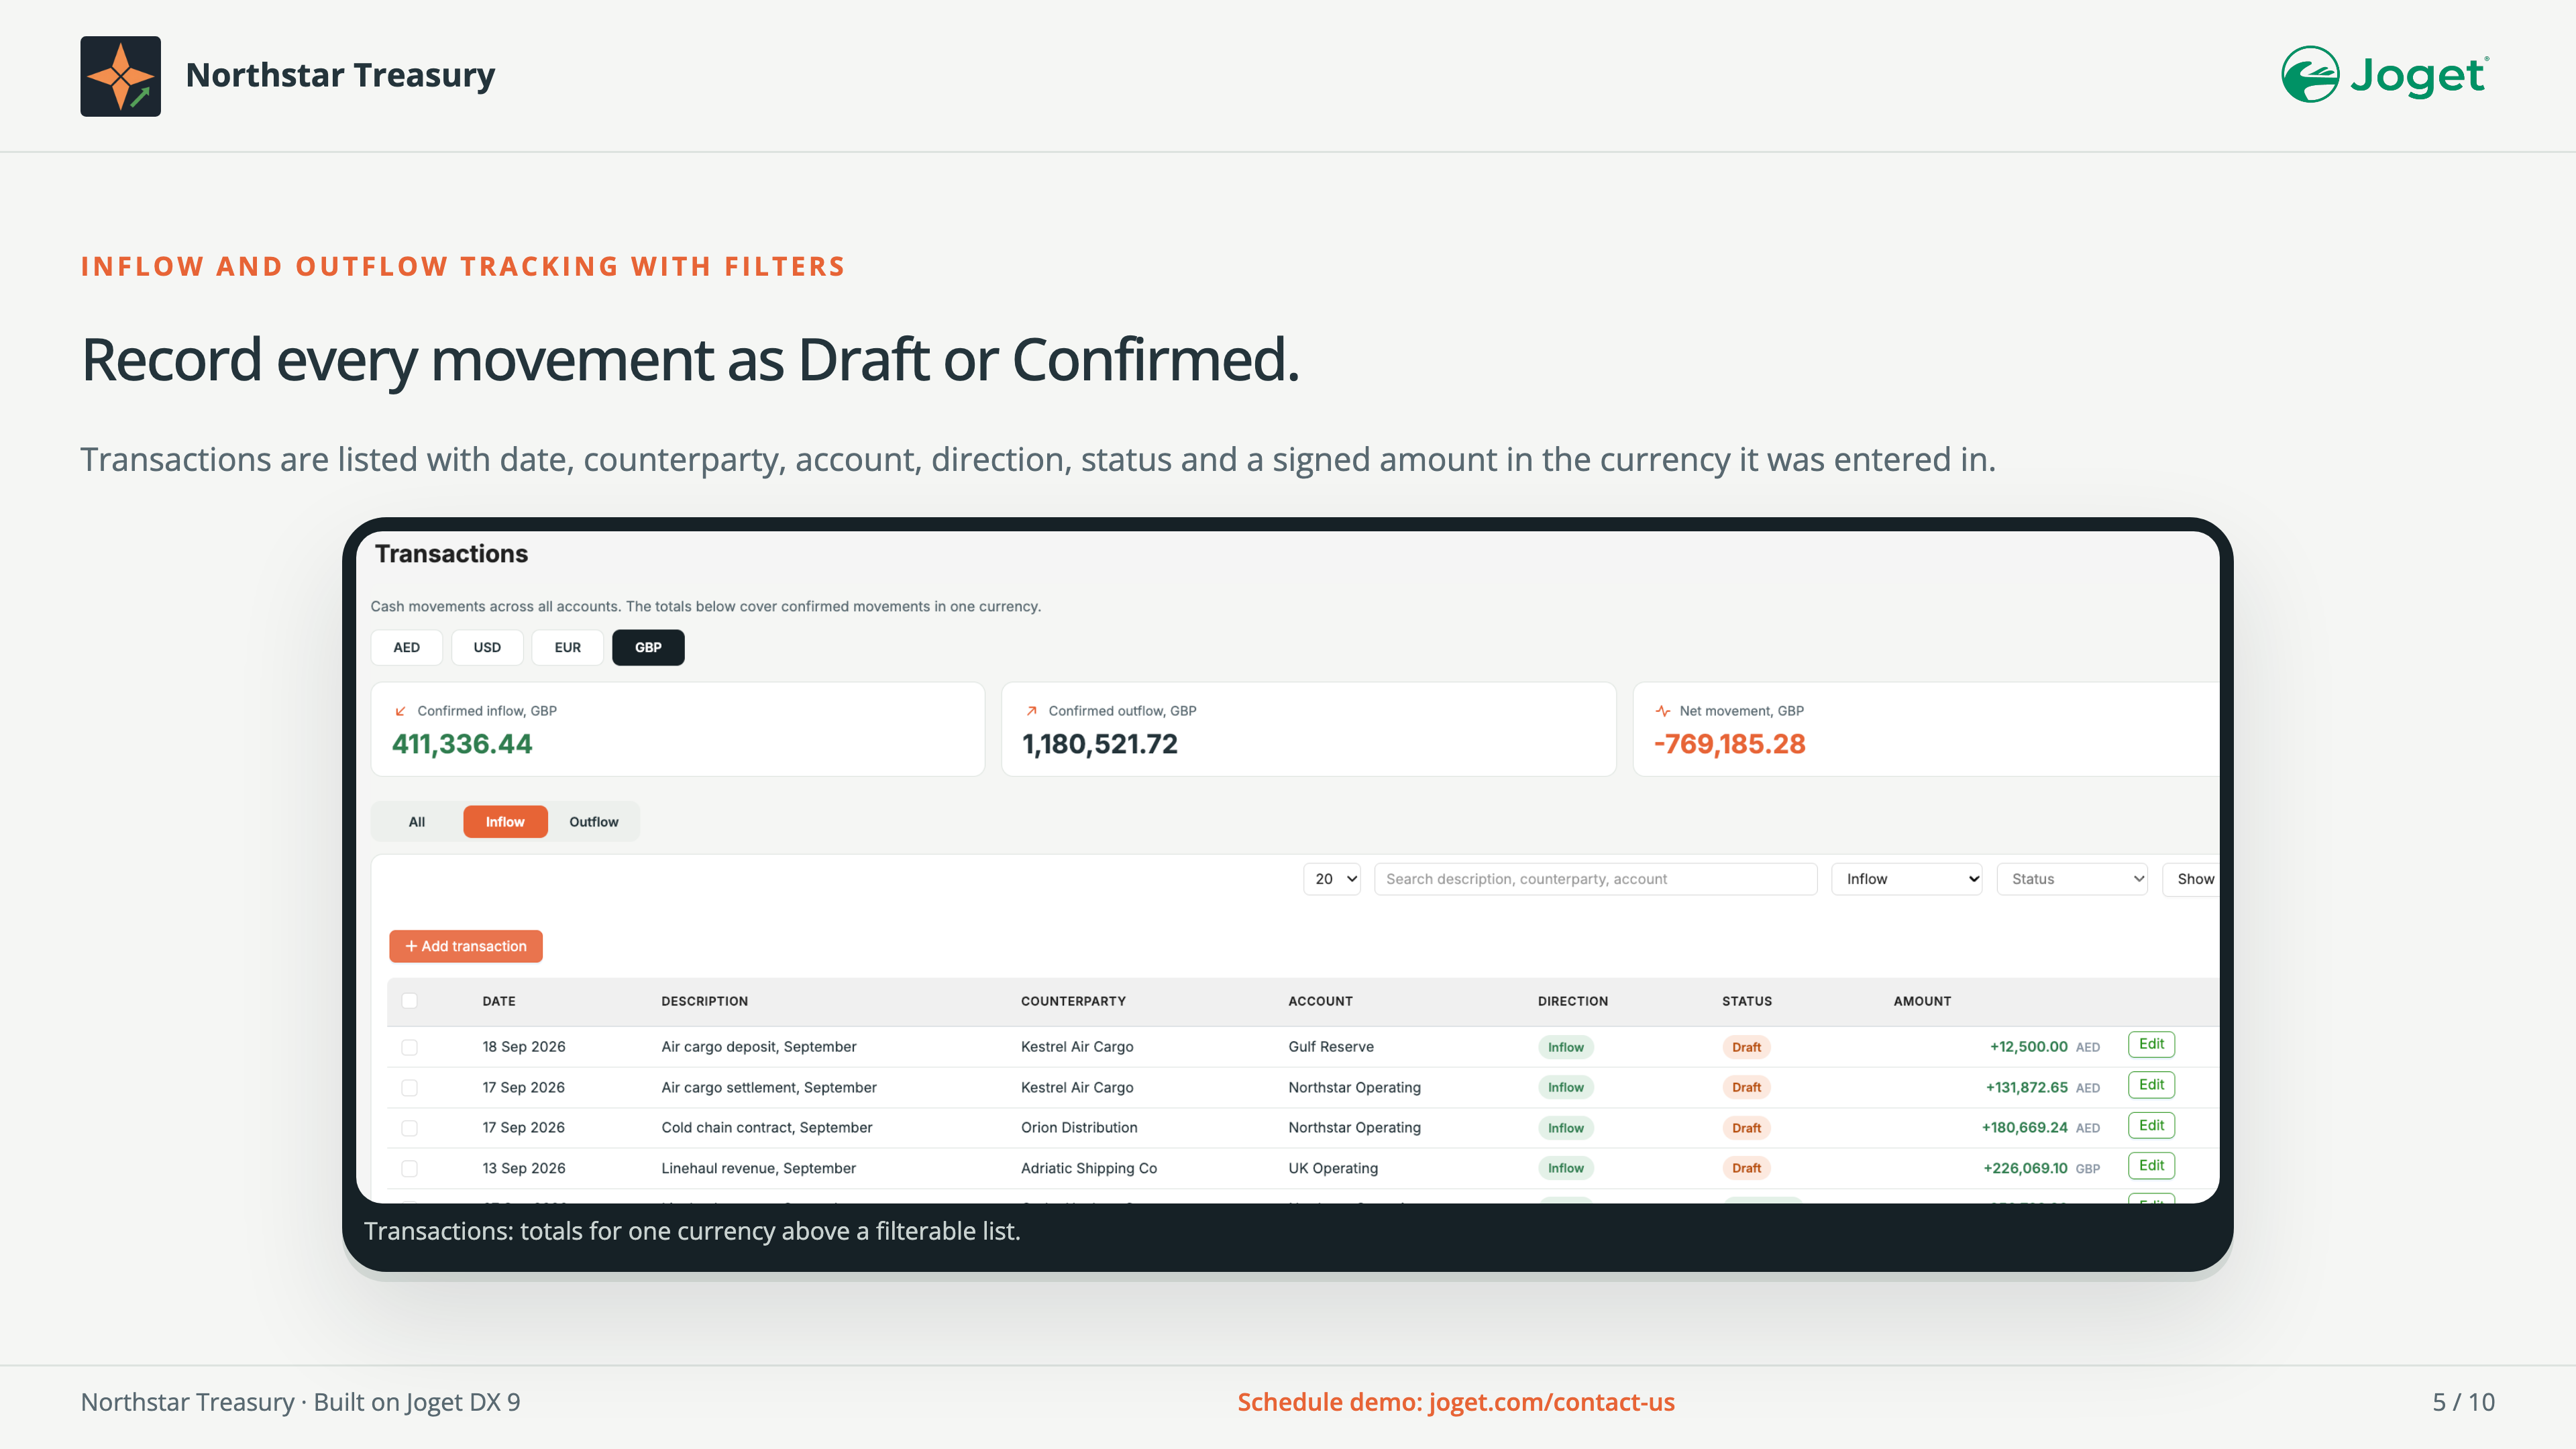This screenshot has width=2576, height=1449.
Task: Click the Northstar Treasury star logo
Action: click(120, 76)
